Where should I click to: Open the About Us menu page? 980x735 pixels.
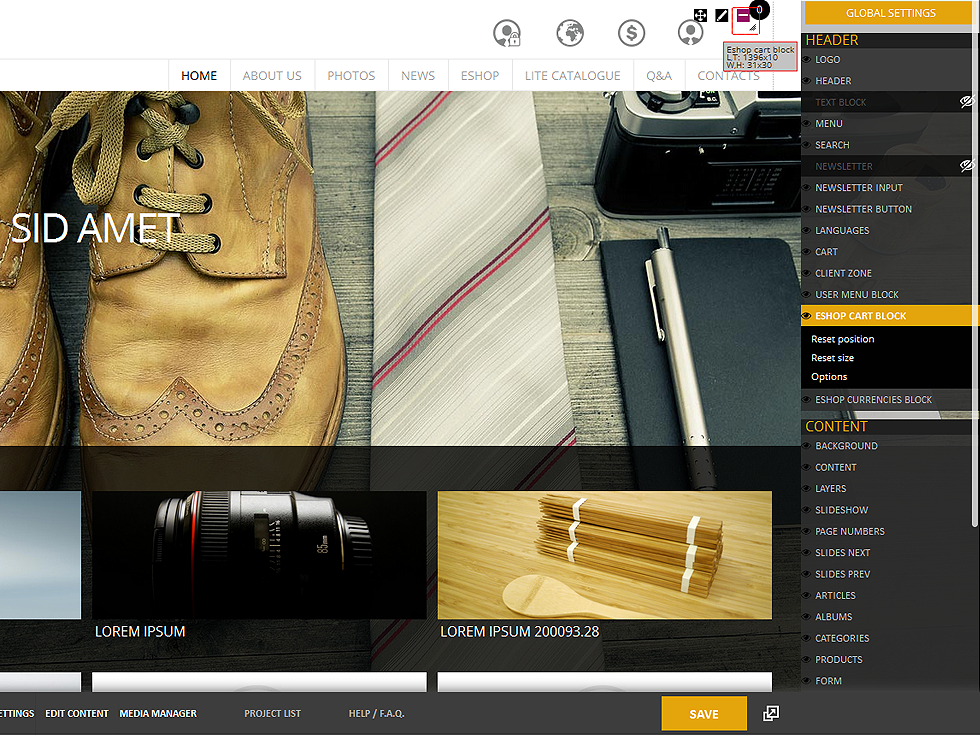coord(272,76)
